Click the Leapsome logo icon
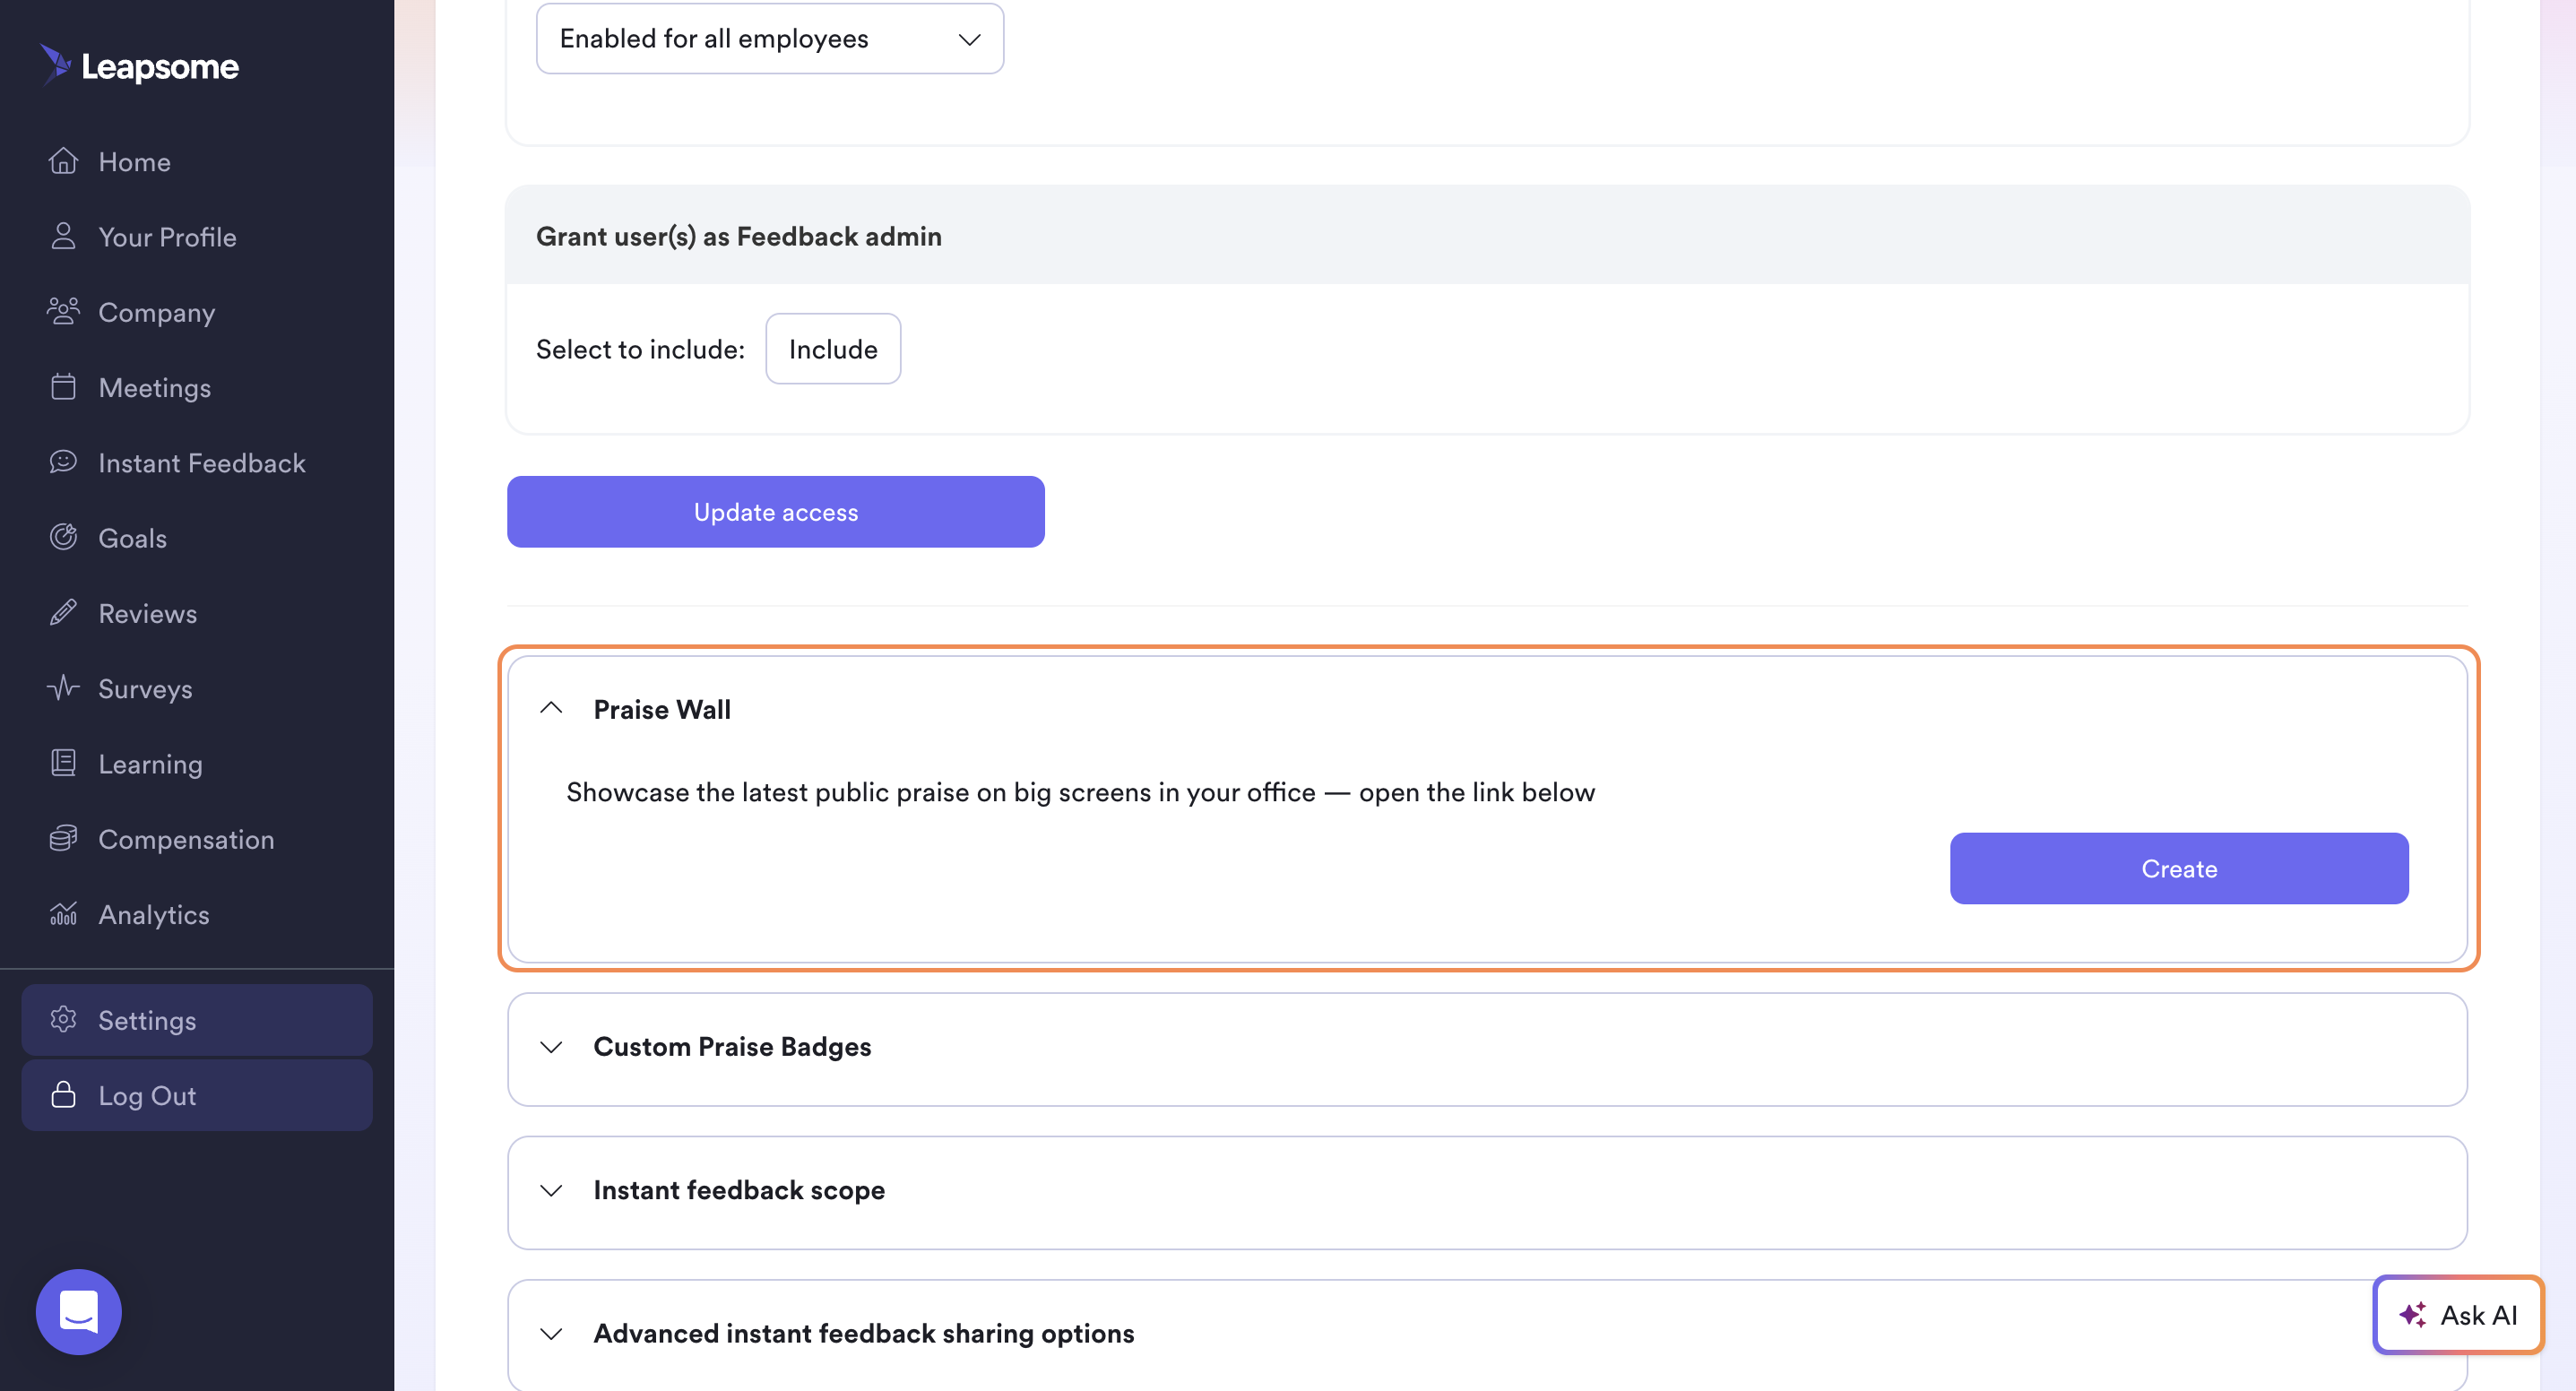 point(56,64)
